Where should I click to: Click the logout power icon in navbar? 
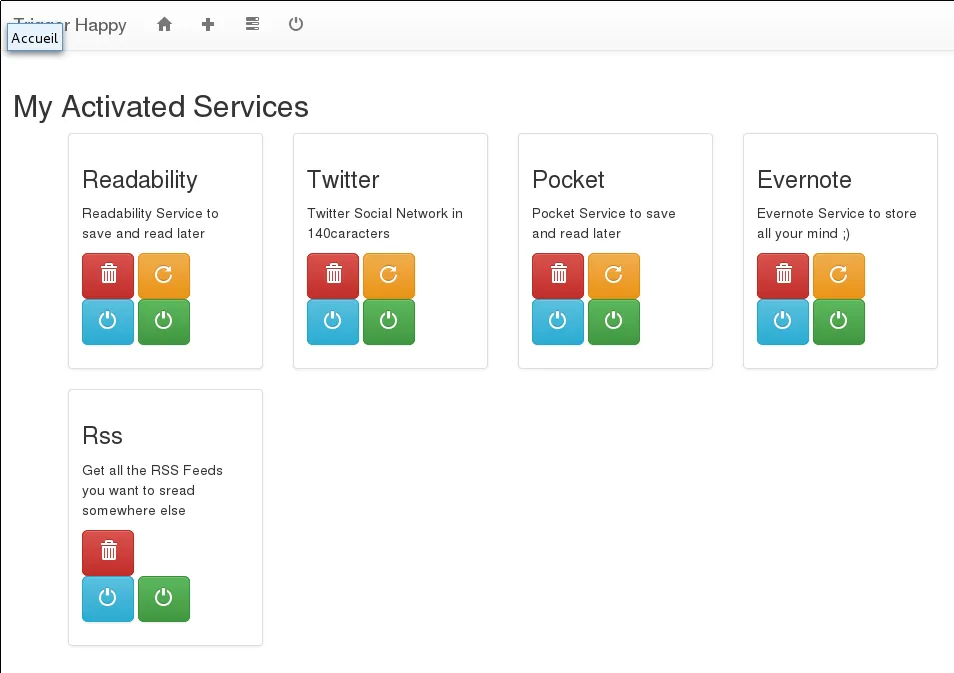point(296,23)
